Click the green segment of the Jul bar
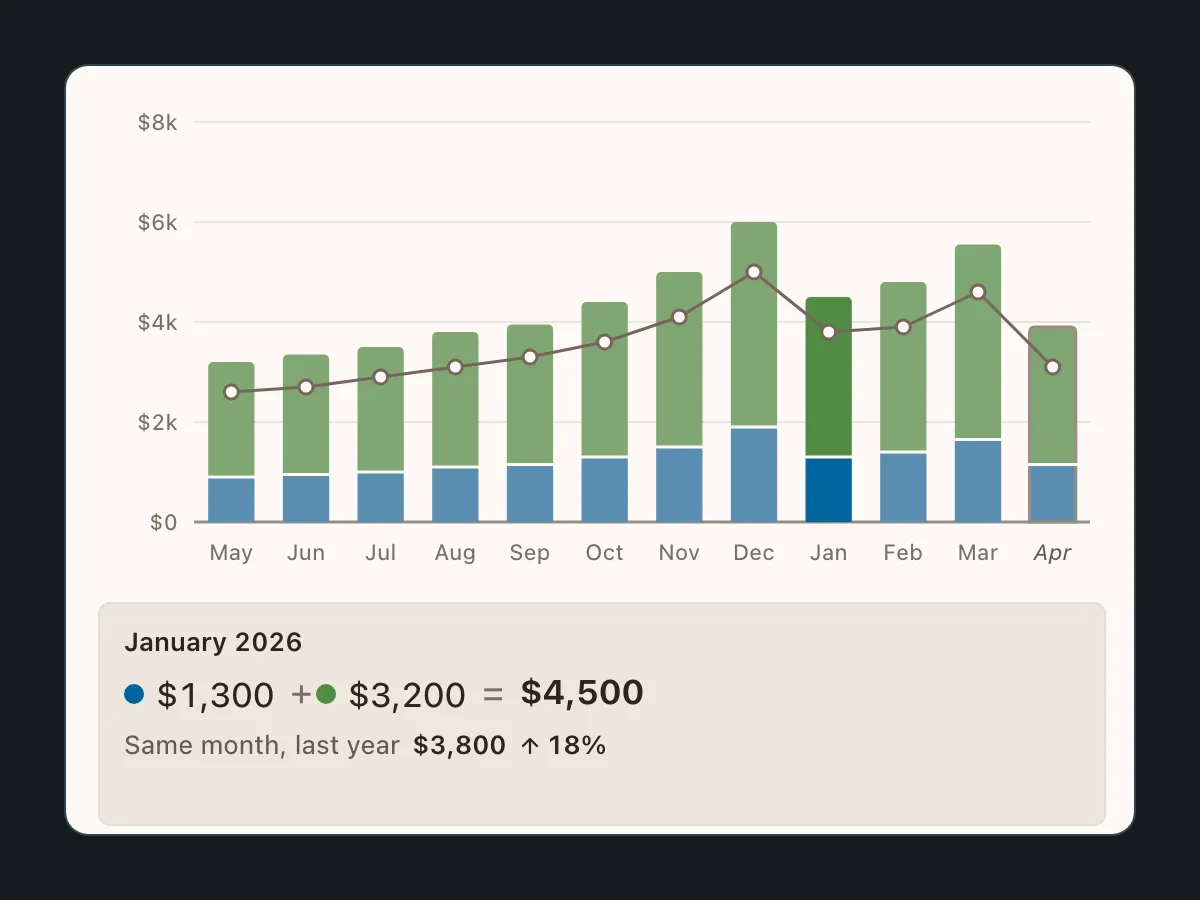This screenshot has height=900, width=1200. click(380, 409)
